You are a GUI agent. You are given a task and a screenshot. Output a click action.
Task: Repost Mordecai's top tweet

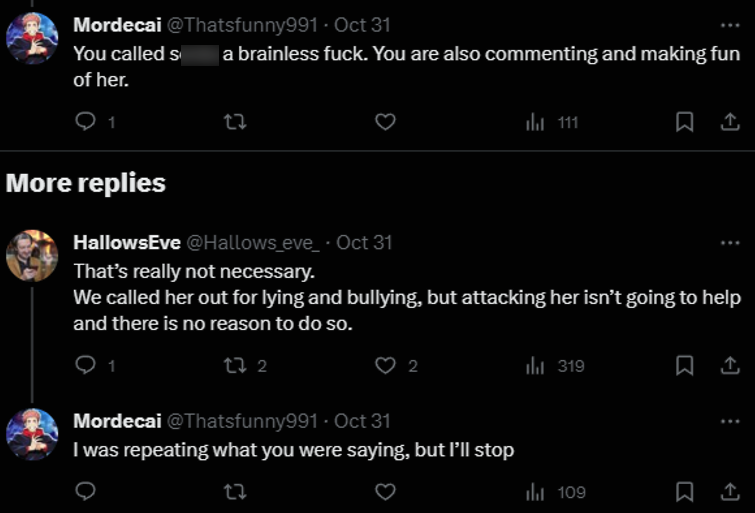click(x=234, y=122)
